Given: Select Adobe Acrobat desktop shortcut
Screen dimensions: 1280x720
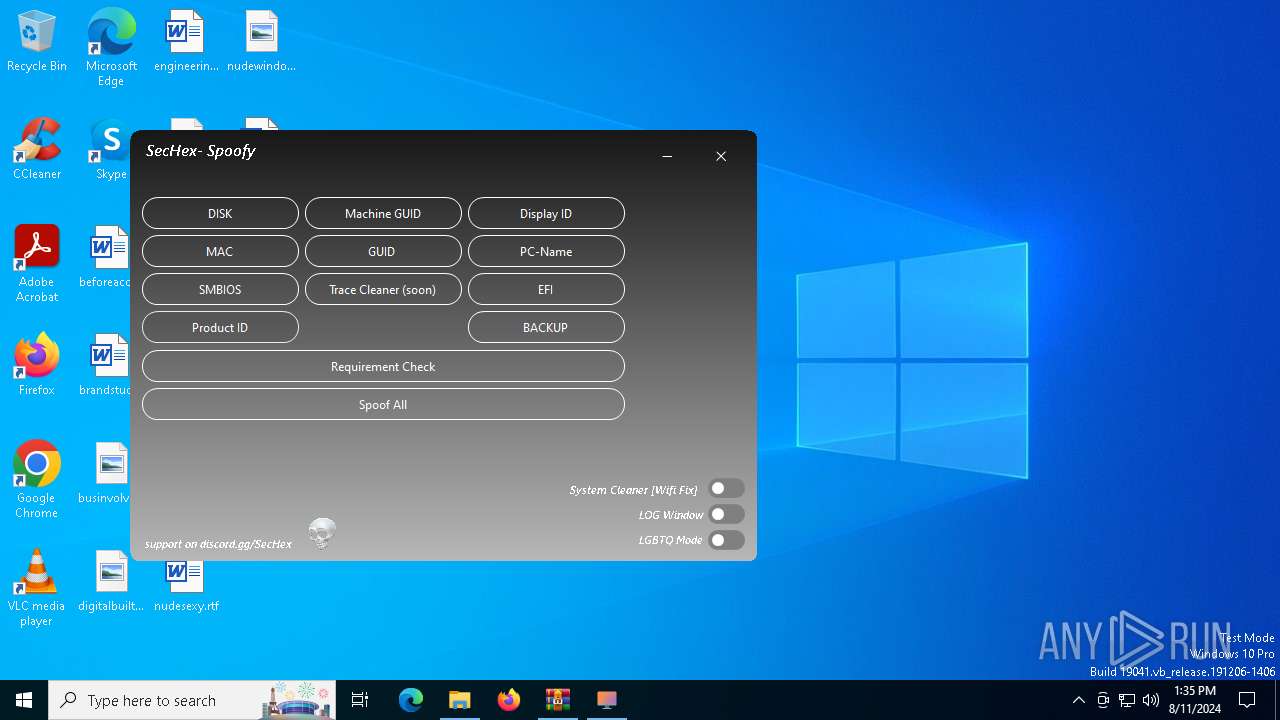Looking at the screenshot, I should [37, 264].
